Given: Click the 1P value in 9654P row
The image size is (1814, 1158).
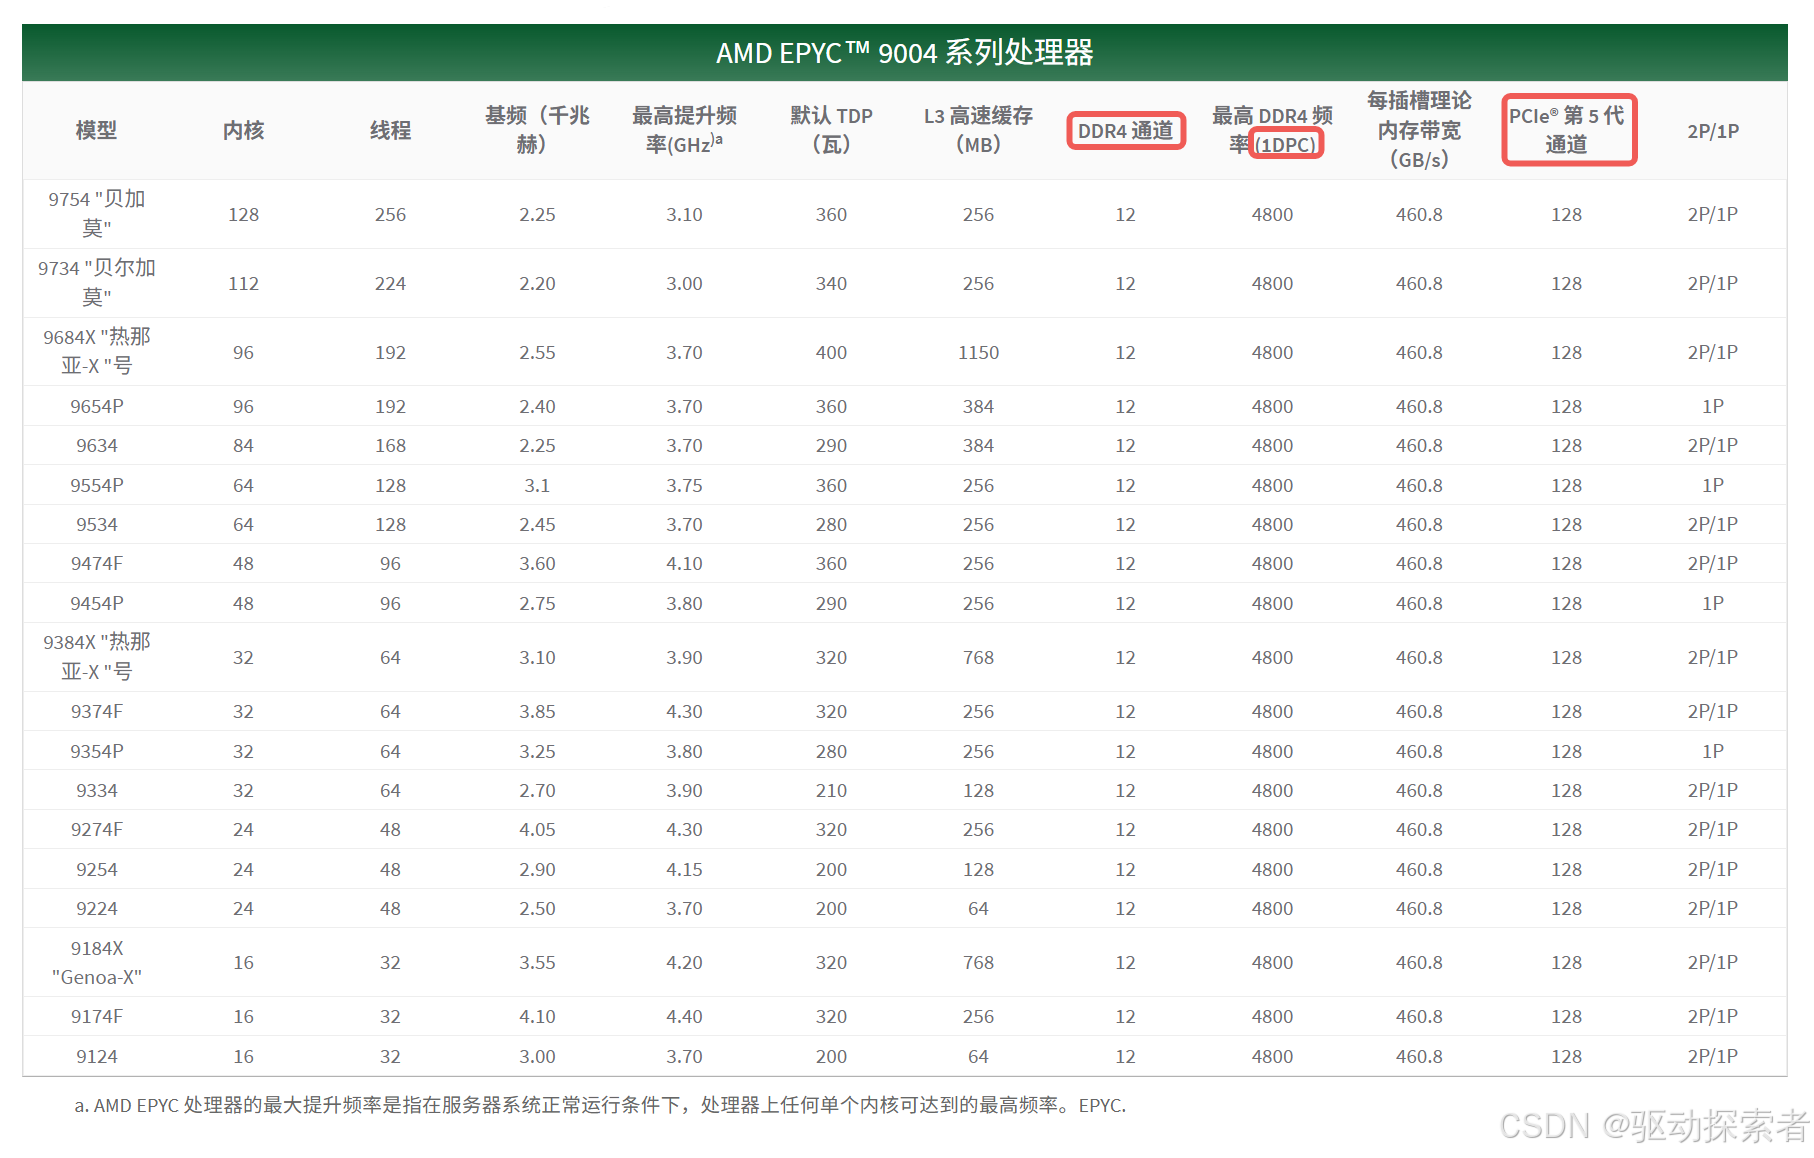Looking at the screenshot, I should click(1713, 406).
